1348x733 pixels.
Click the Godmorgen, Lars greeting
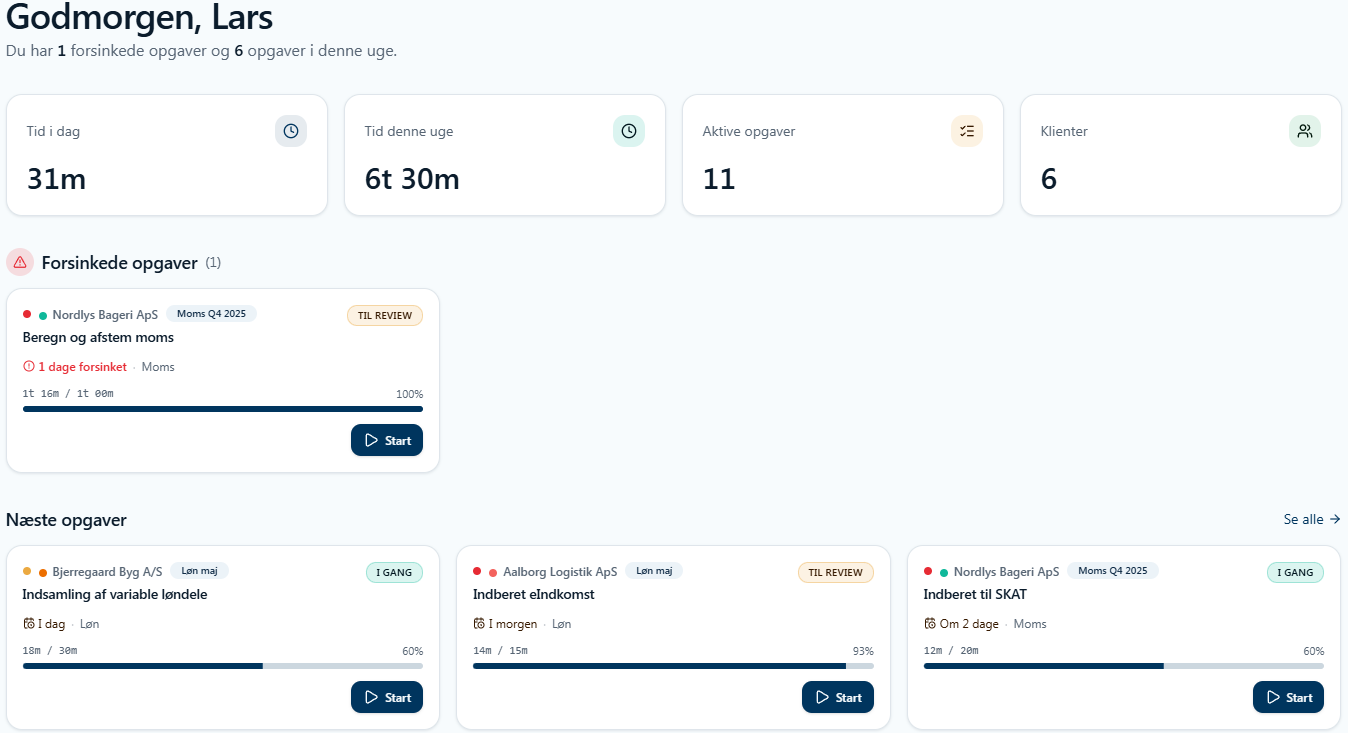(139, 17)
